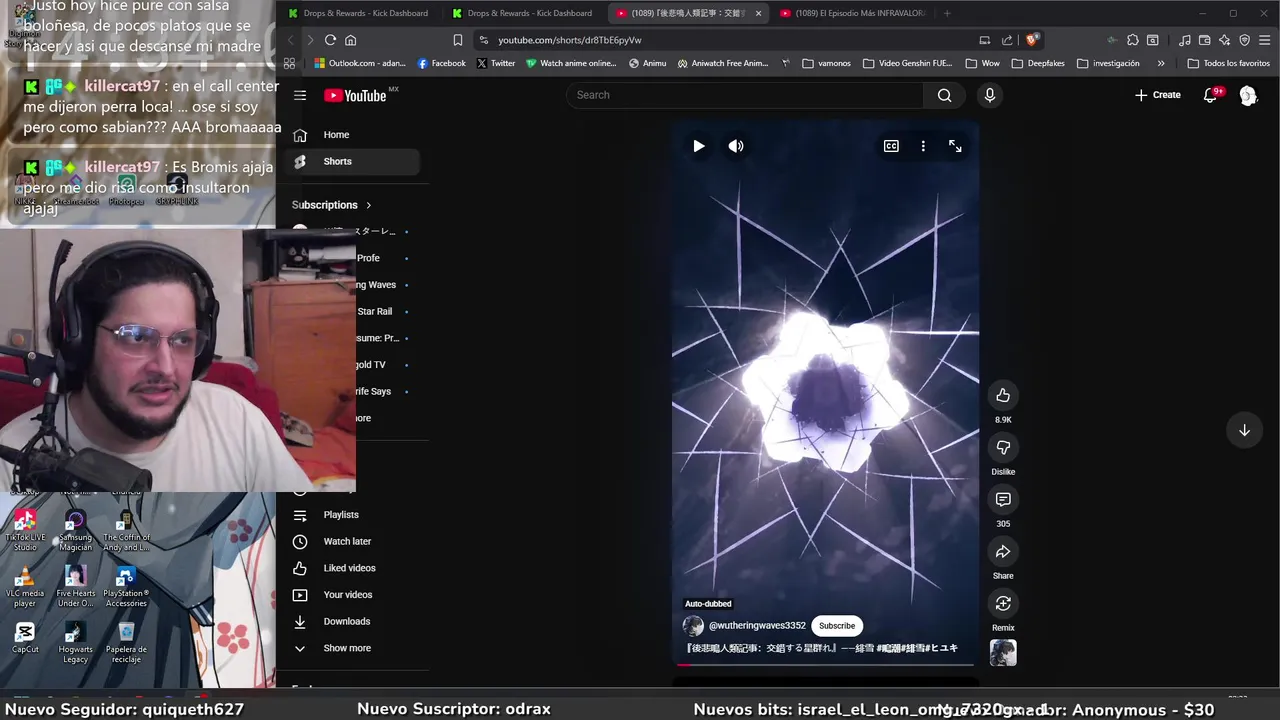Open the Deepfakes bookmarks folder
The width and height of the screenshot is (1280, 720).
coord(1039,63)
